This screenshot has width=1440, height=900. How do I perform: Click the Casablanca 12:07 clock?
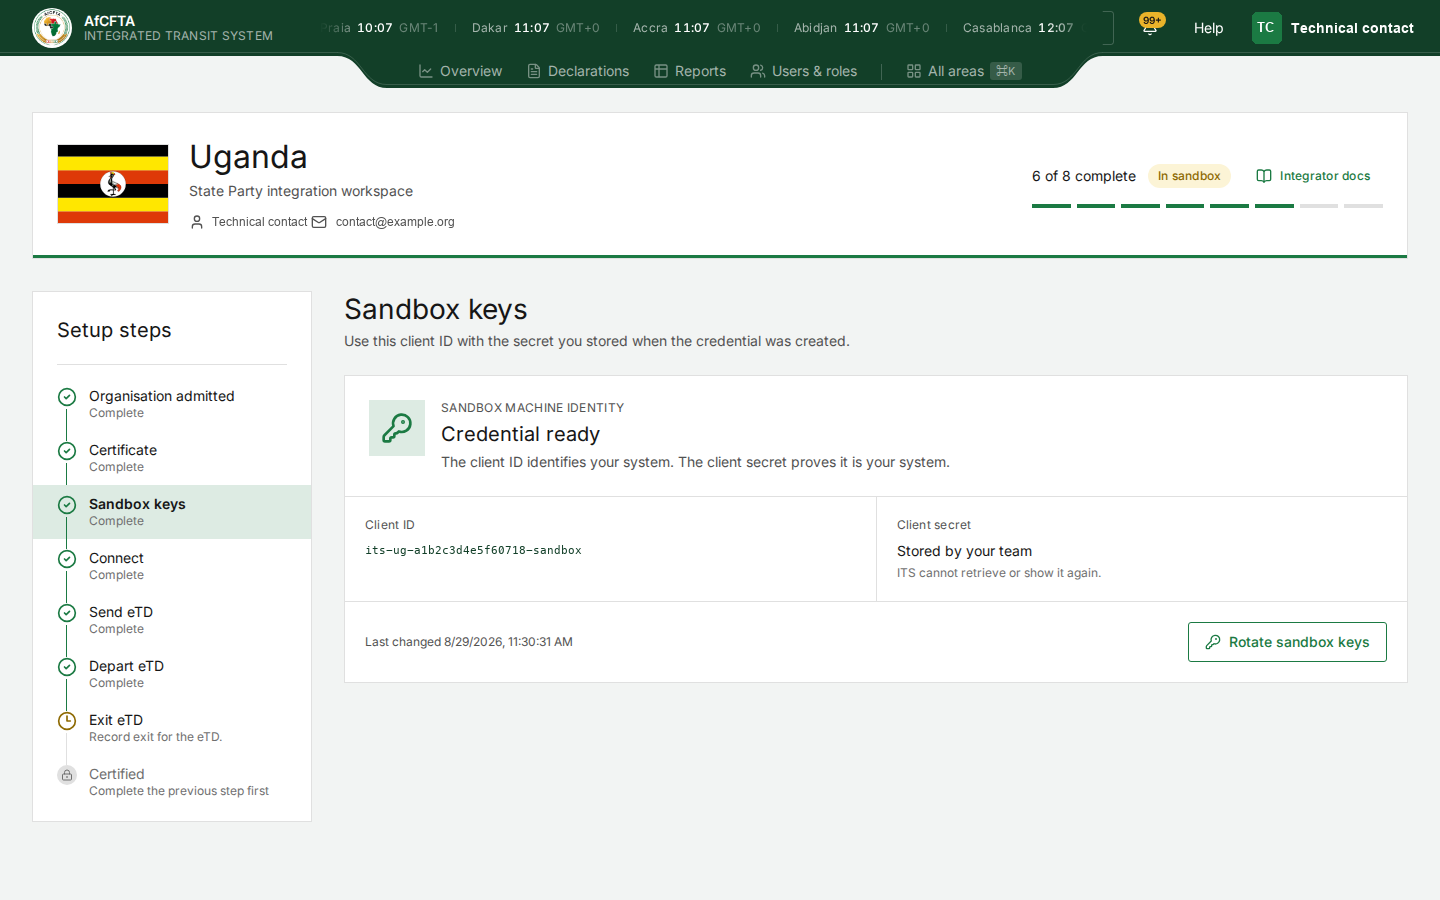(x=1018, y=28)
